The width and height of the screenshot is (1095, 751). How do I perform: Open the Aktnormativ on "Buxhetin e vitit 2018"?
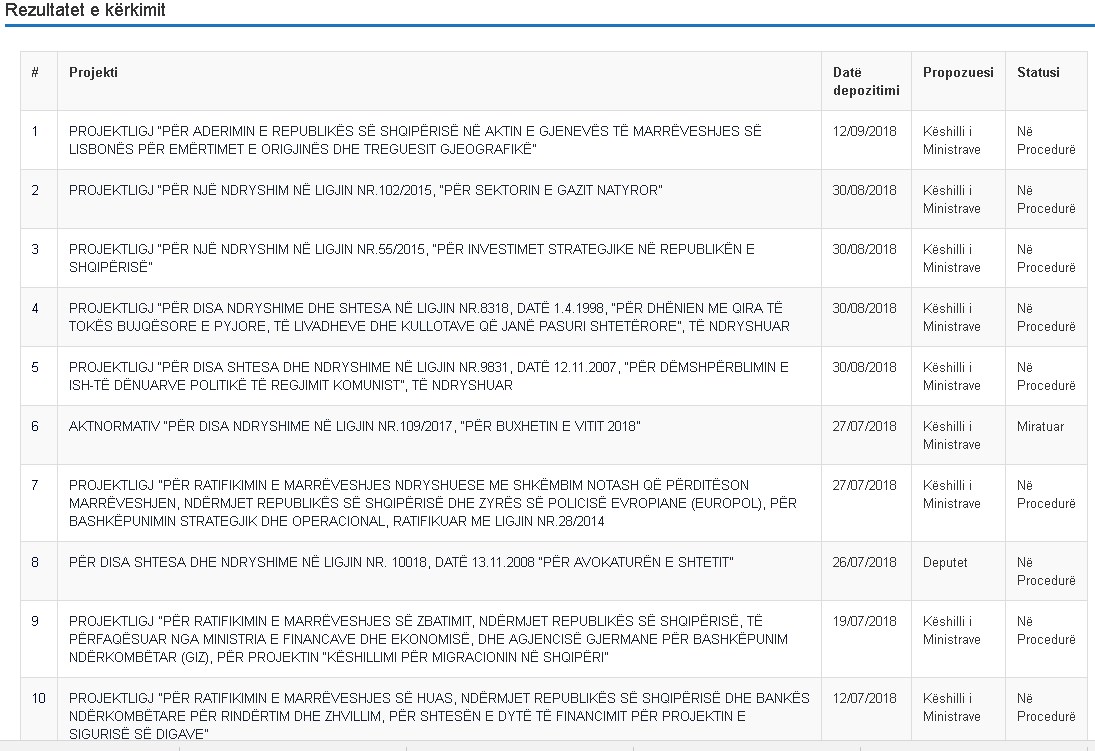354,426
